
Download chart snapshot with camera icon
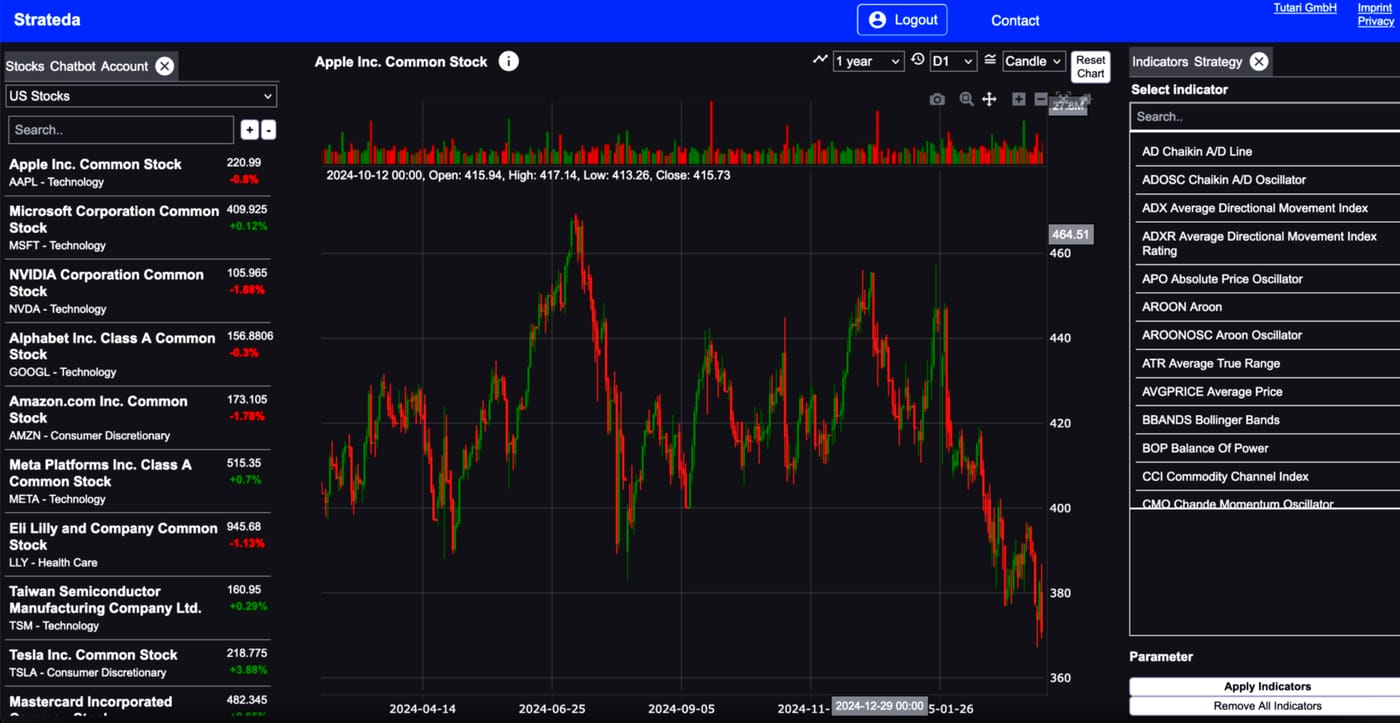937,99
